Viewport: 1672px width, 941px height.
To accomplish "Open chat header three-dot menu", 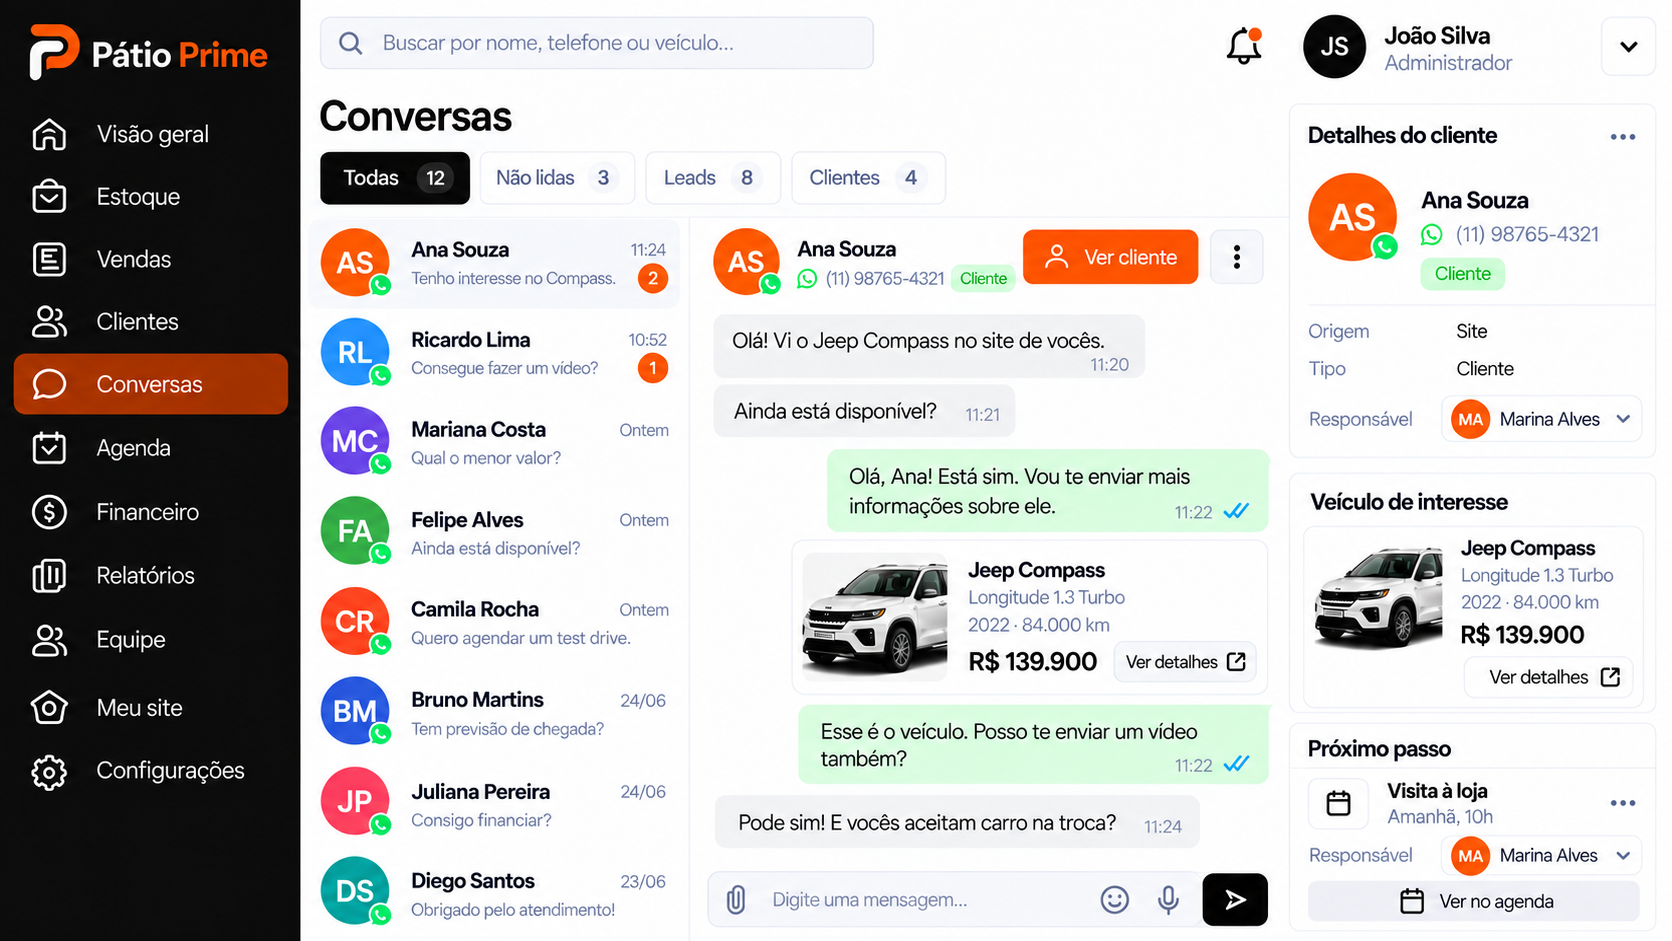I will [1237, 257].
